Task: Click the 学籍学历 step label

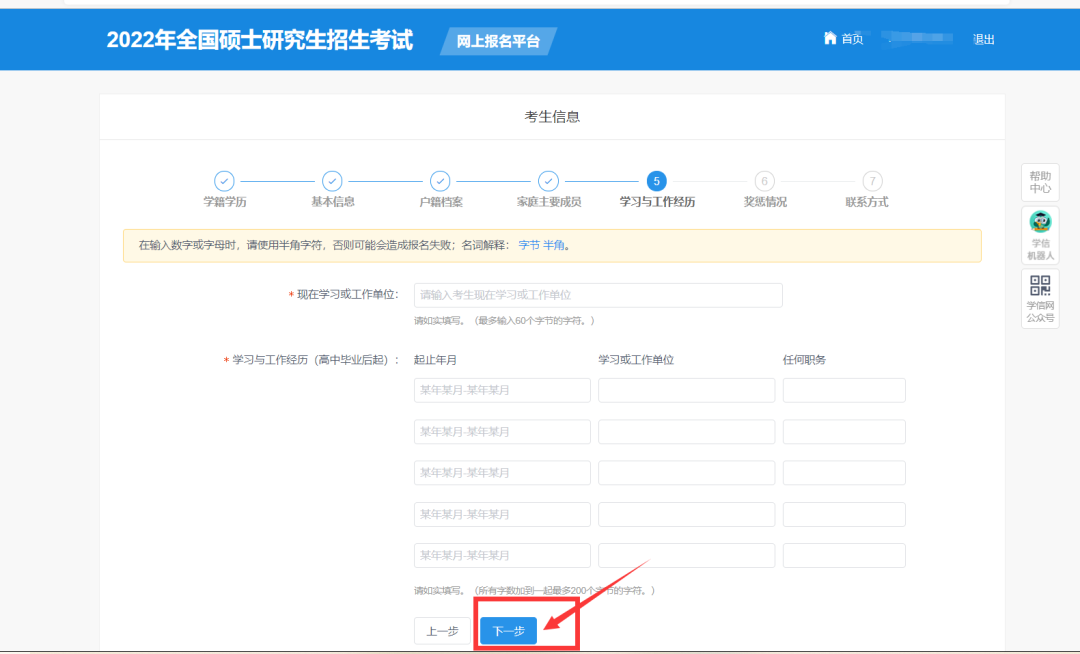Action: (225, 202)
